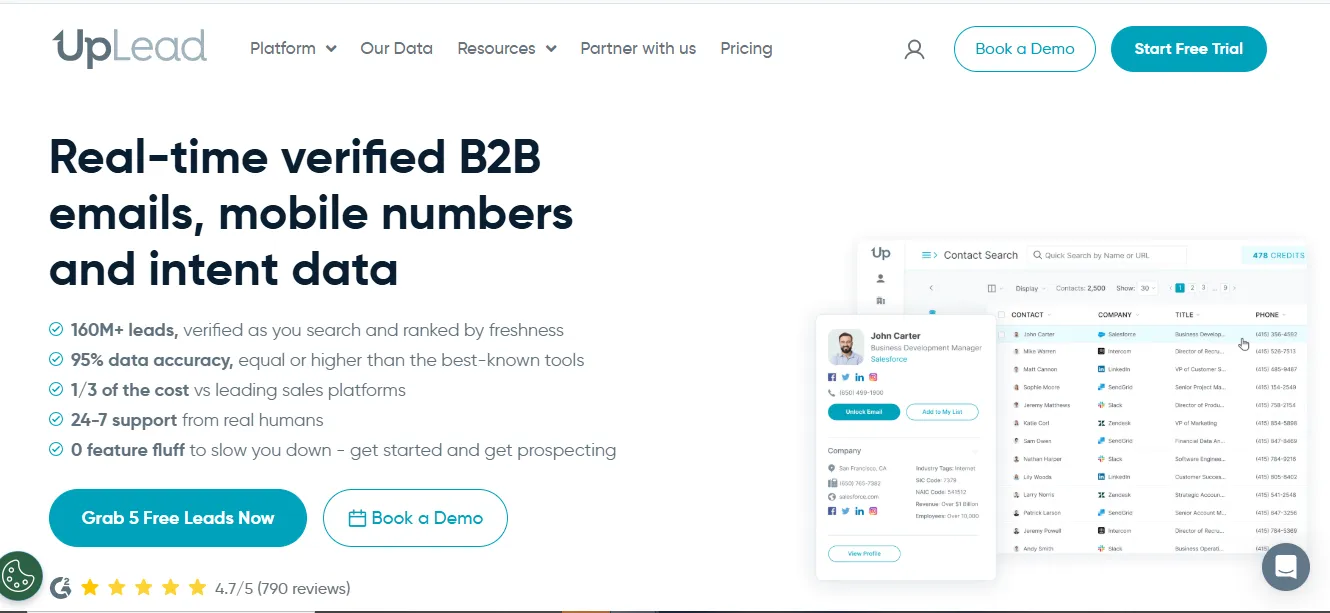Click the Start Free Trial button

(1188, 49)
